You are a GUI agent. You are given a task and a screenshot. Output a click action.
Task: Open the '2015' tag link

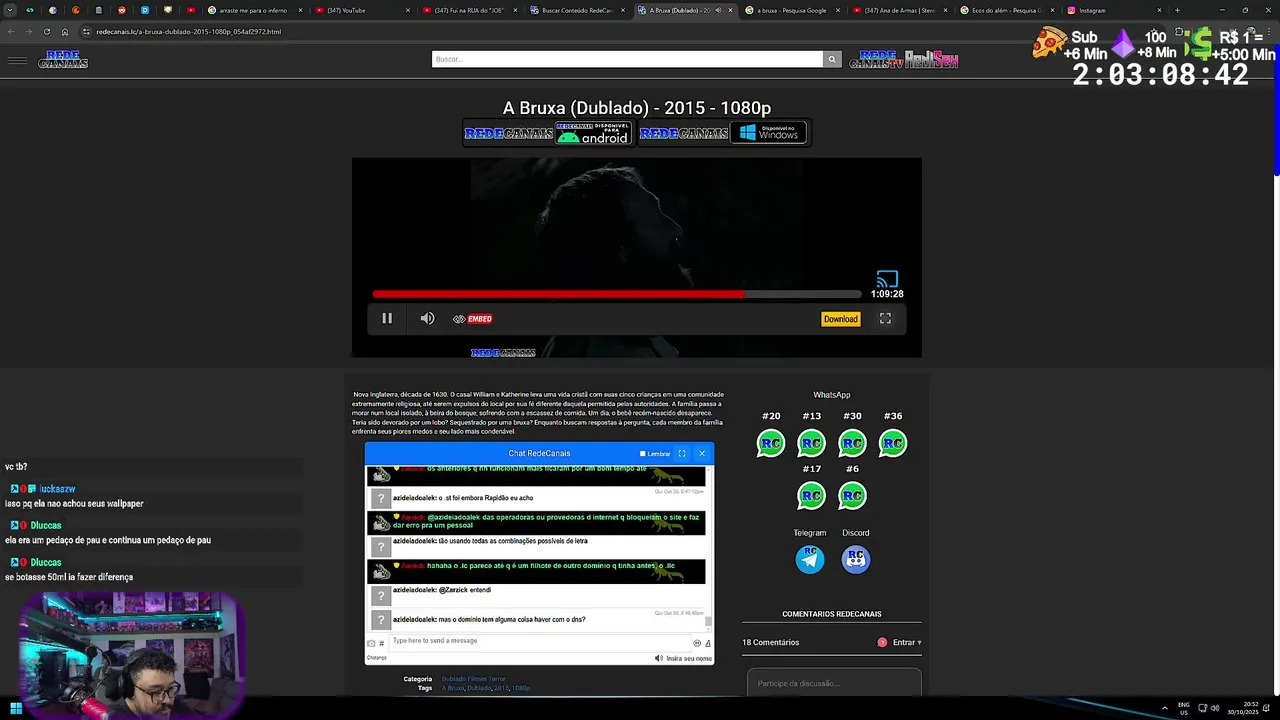[501, 688]
